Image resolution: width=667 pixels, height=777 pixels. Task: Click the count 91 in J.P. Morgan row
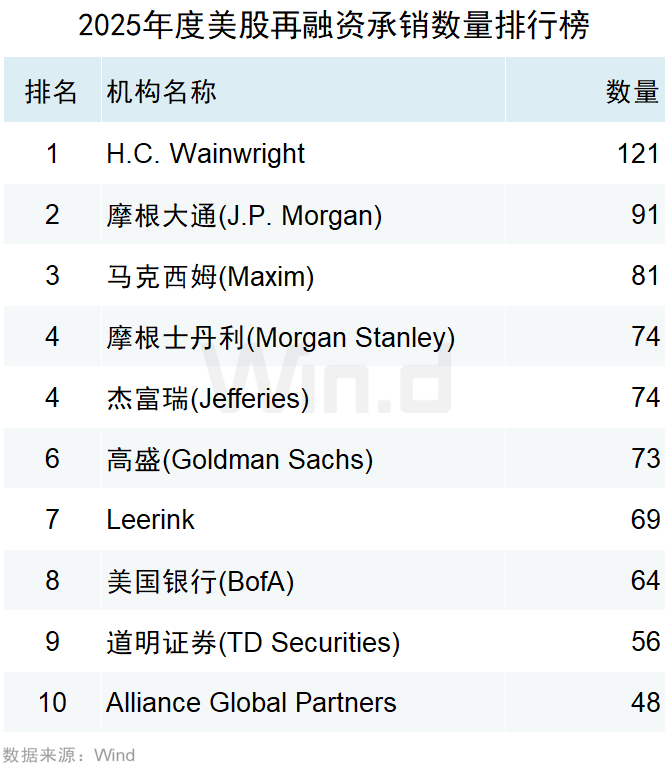[x=645, y=215]
